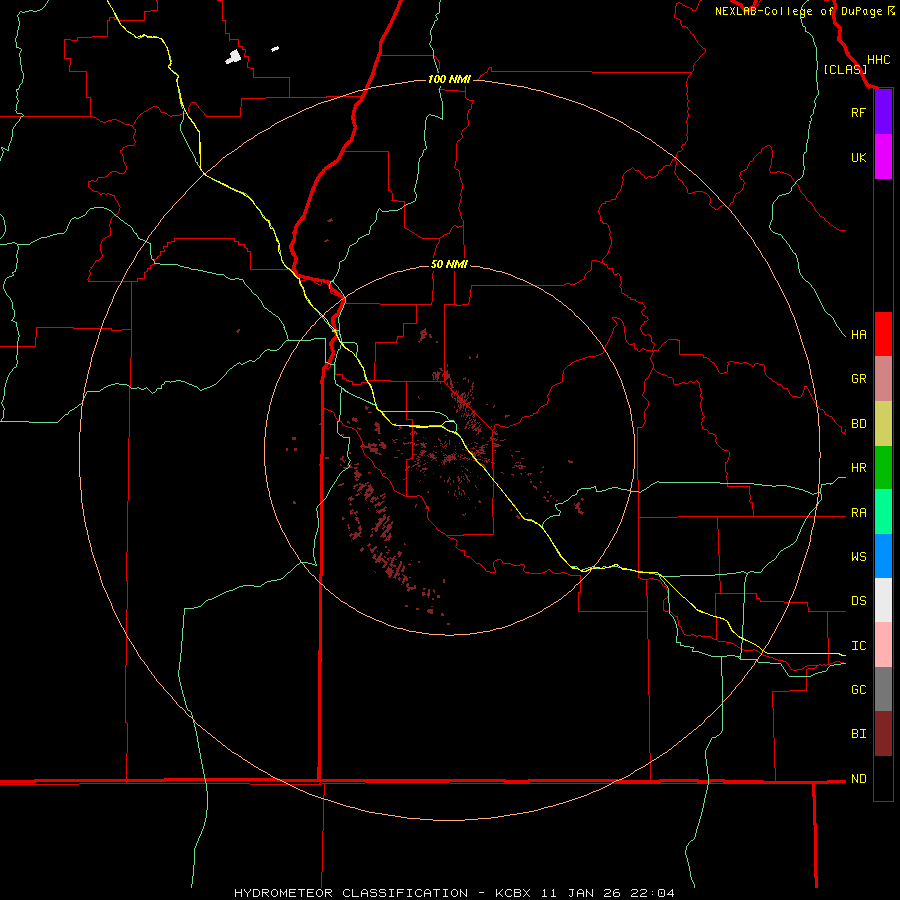Click the RA light green swatch

883,512
